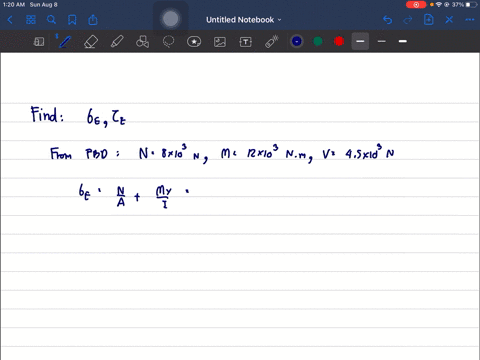Select the selected medium stroke thickness
The width and height of the screenshot is (480, 360).
[x=360, y=41]
